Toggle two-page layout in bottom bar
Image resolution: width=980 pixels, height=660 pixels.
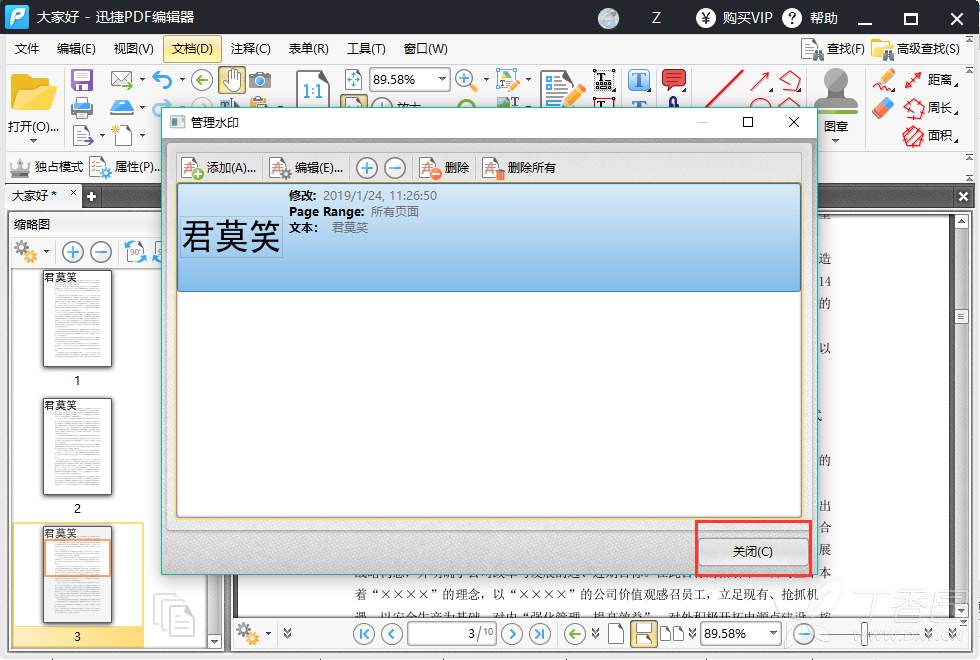(672, 634)
